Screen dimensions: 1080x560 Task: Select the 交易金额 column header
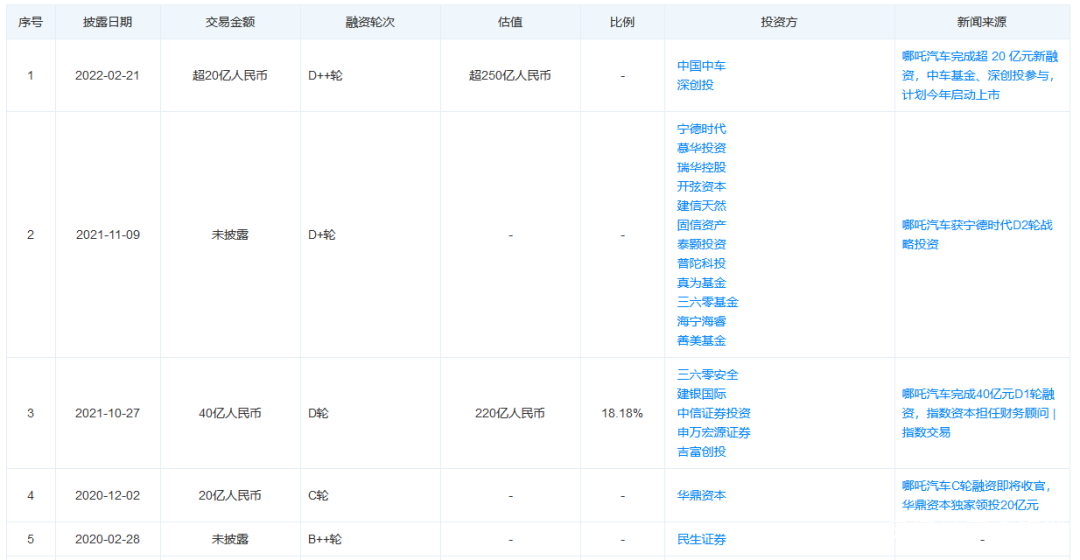click(x=230, y=22)
